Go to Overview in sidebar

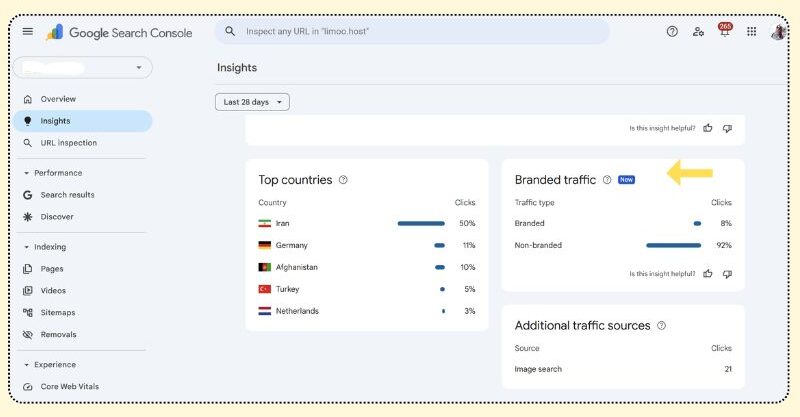(83, 99)
